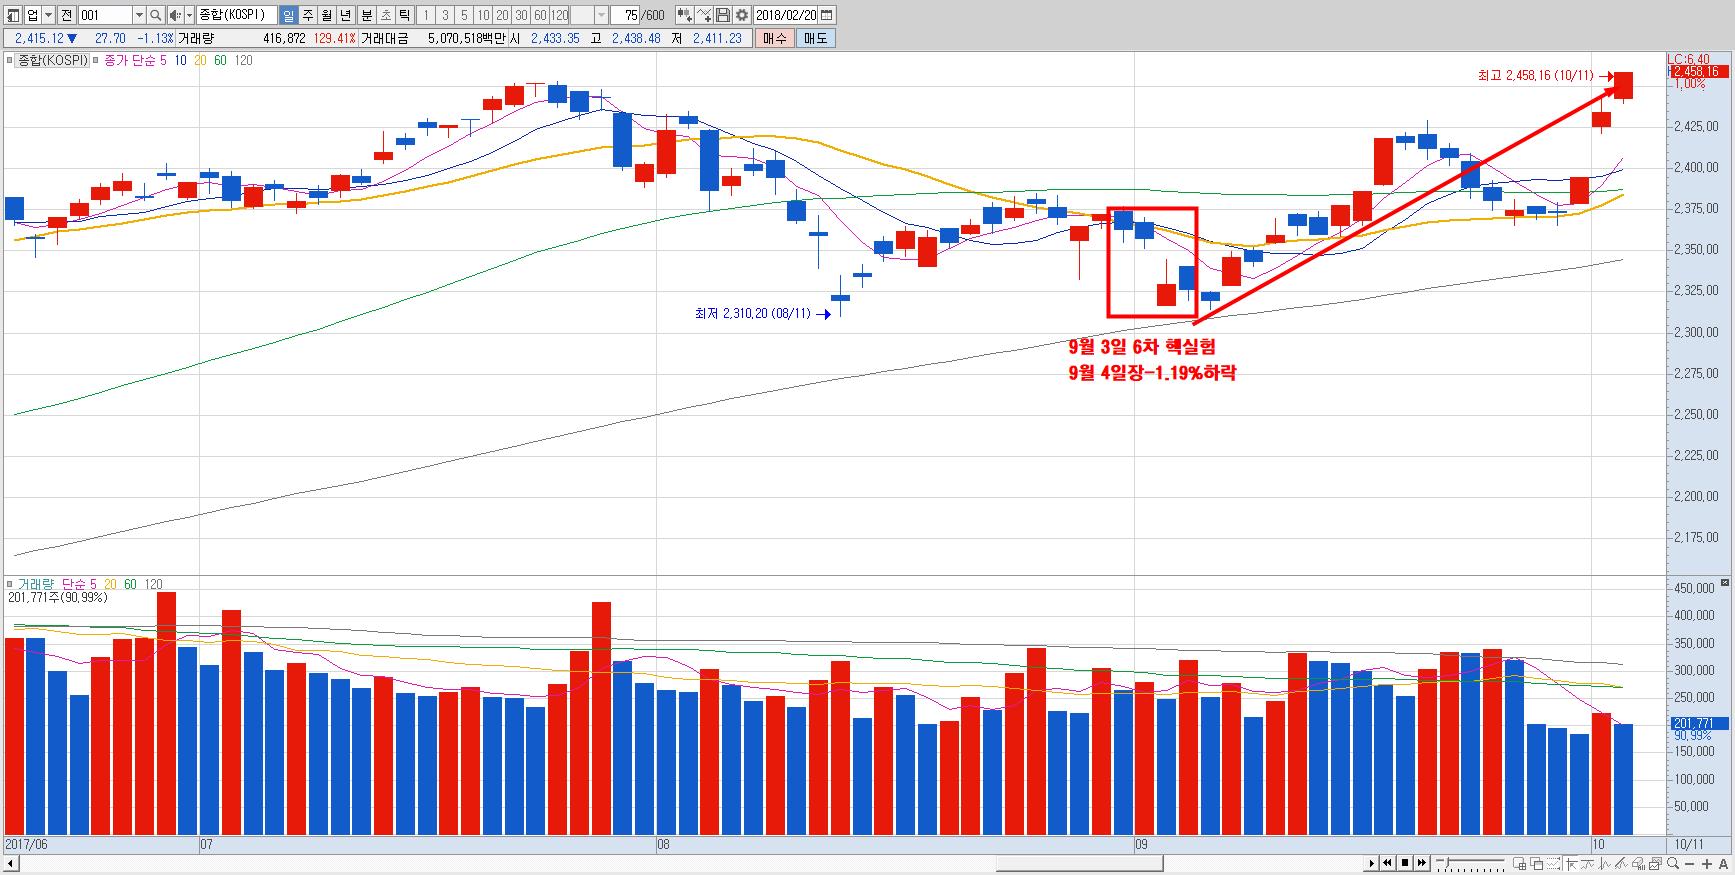This screenshot has height=875, width=1735.
Task: Click the pencil line drawing icon
Action: 1621,863
